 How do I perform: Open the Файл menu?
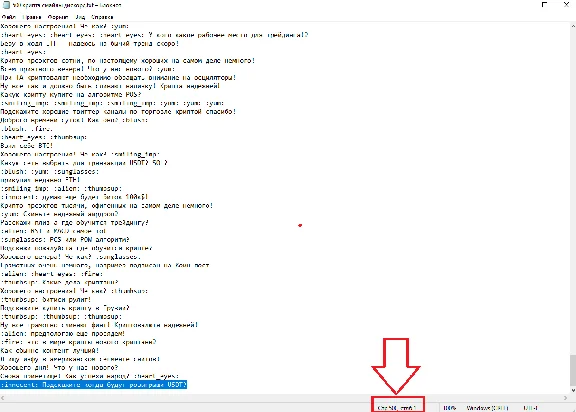click(8, 17)
